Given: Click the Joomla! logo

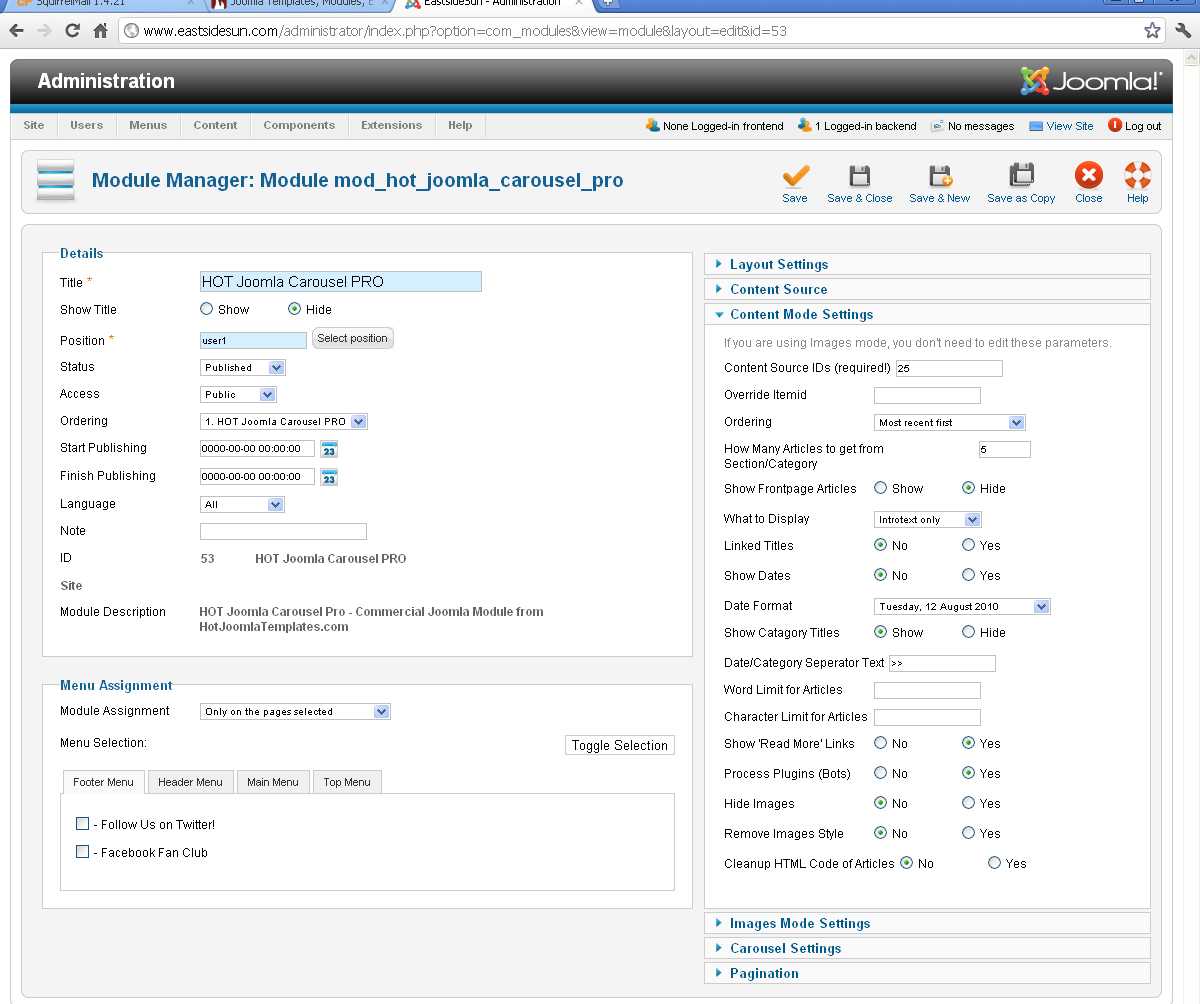Looking at the screenshot, I should point(1091,81).
